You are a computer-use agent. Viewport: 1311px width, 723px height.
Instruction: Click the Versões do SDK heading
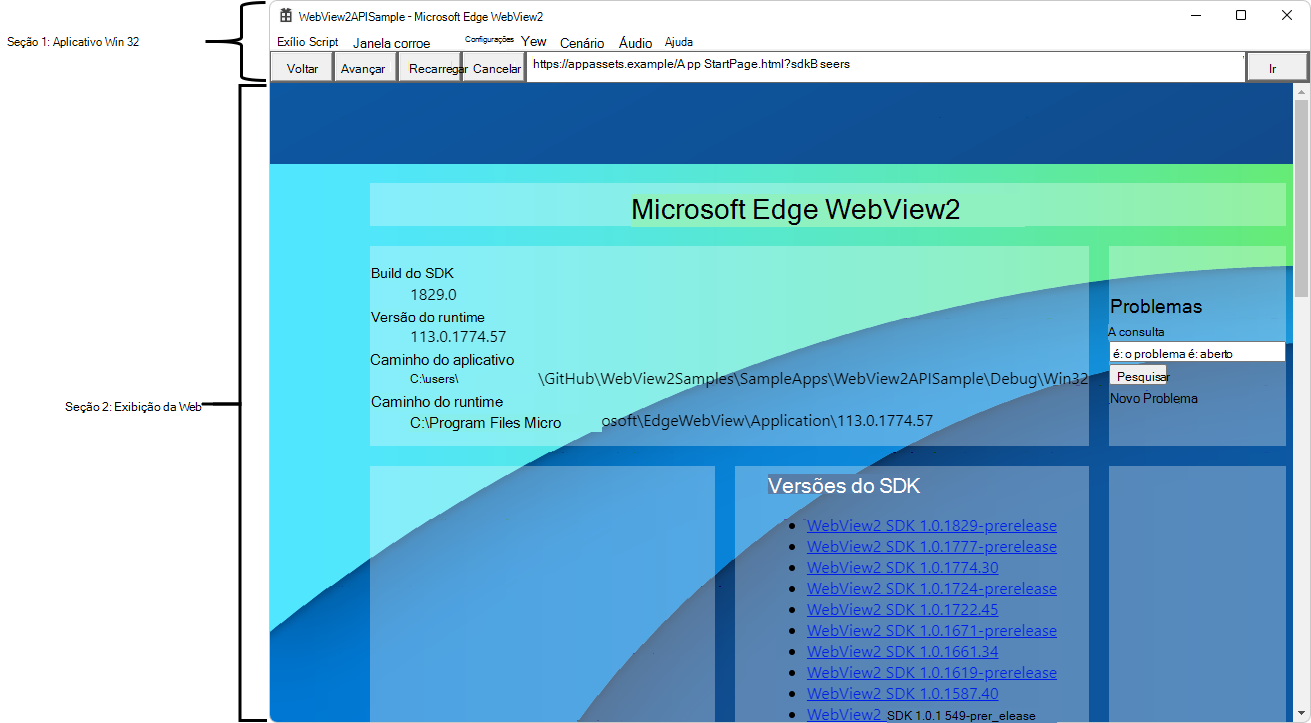tap(843, 486)
